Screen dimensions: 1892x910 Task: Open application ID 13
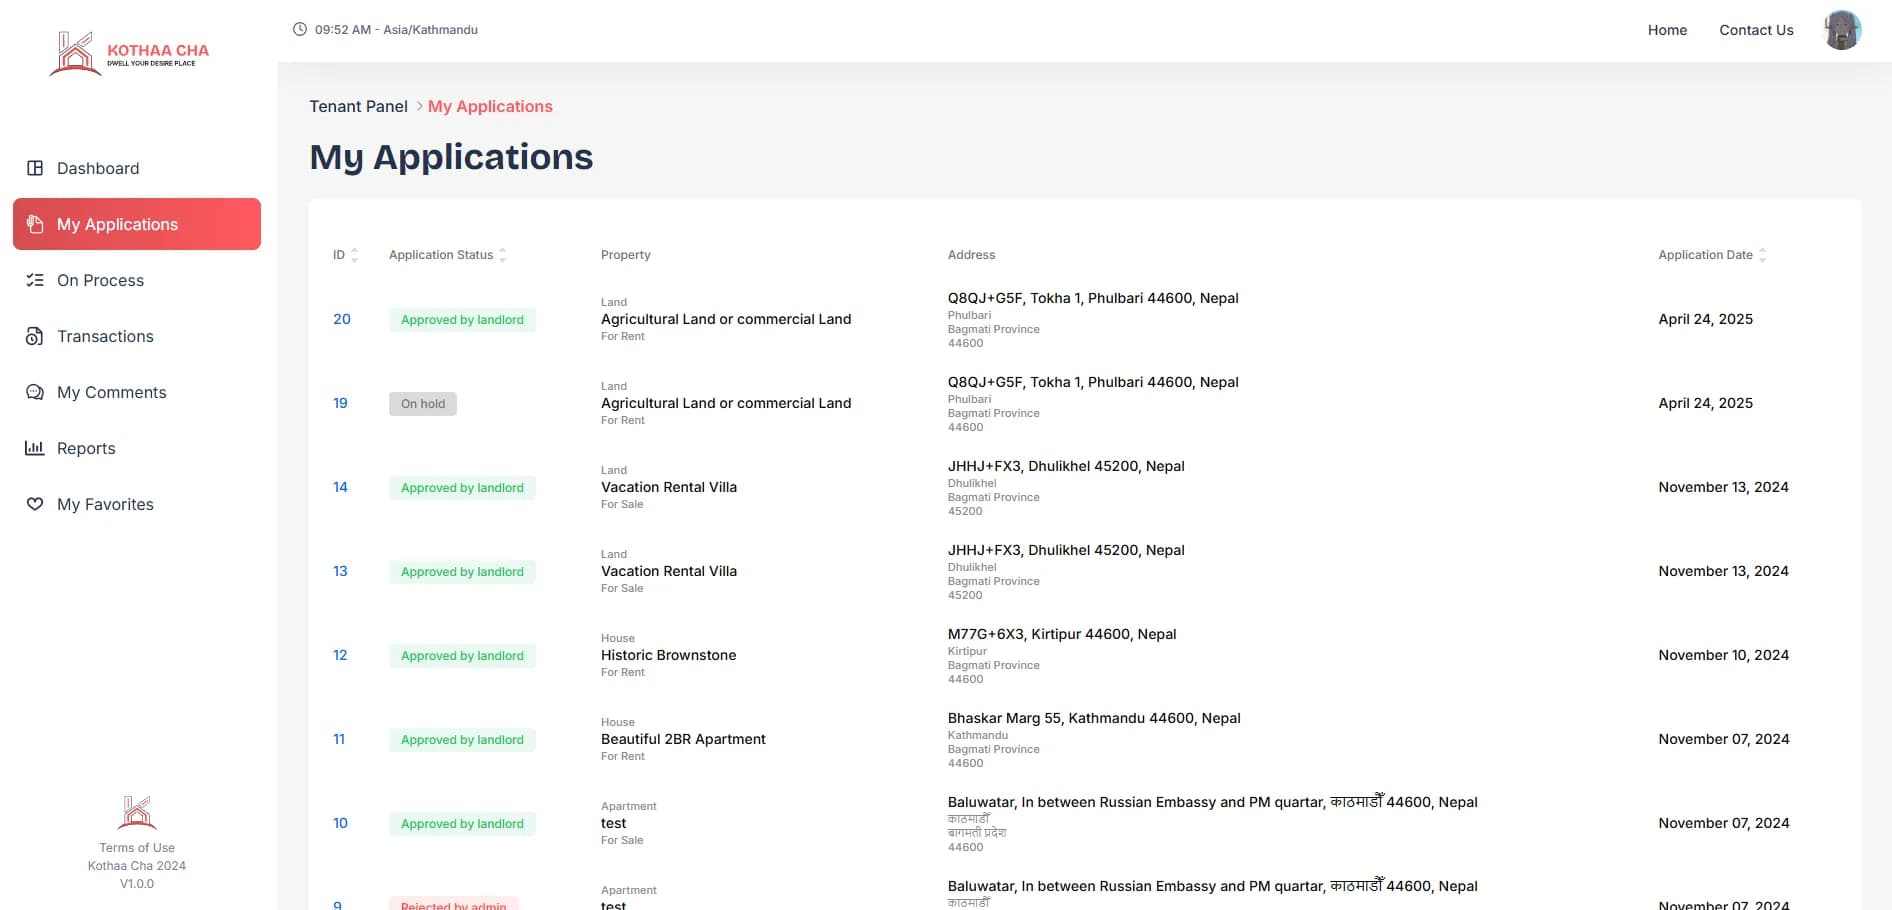tap(340, 571)
